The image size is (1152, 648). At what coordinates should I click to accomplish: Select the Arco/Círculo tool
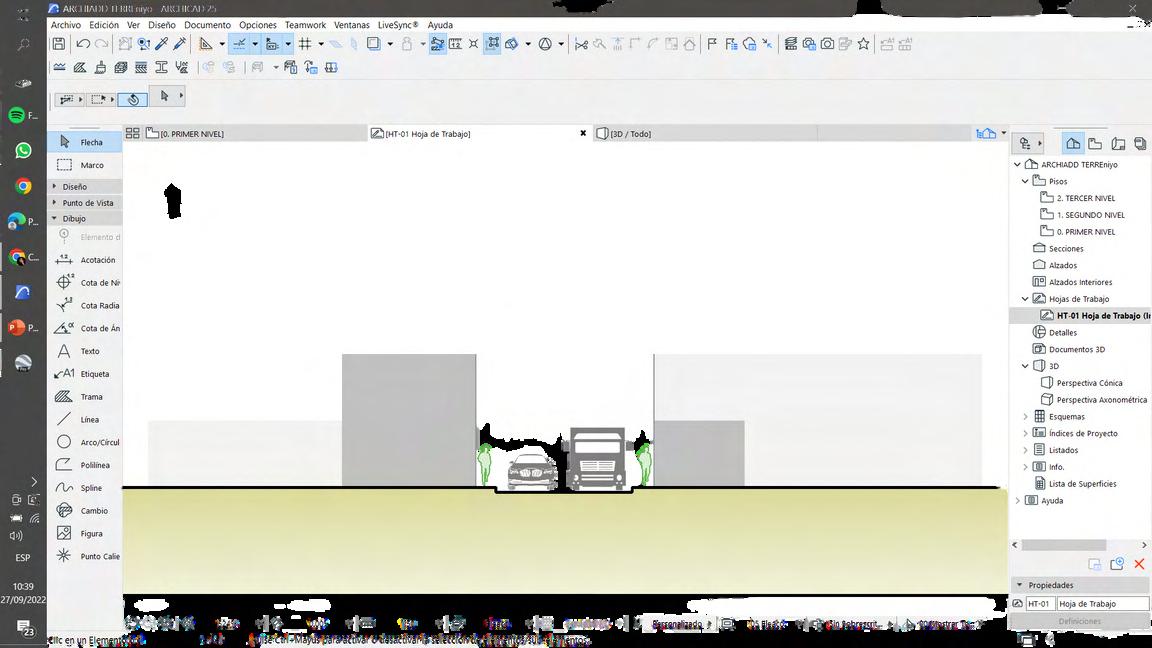tap(87, 442)
